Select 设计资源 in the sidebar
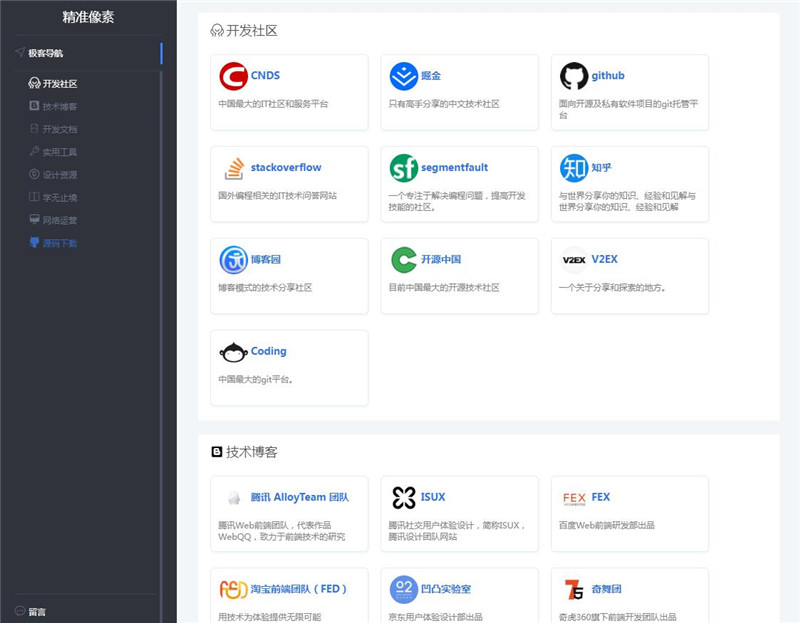 [x=59, y=175]
